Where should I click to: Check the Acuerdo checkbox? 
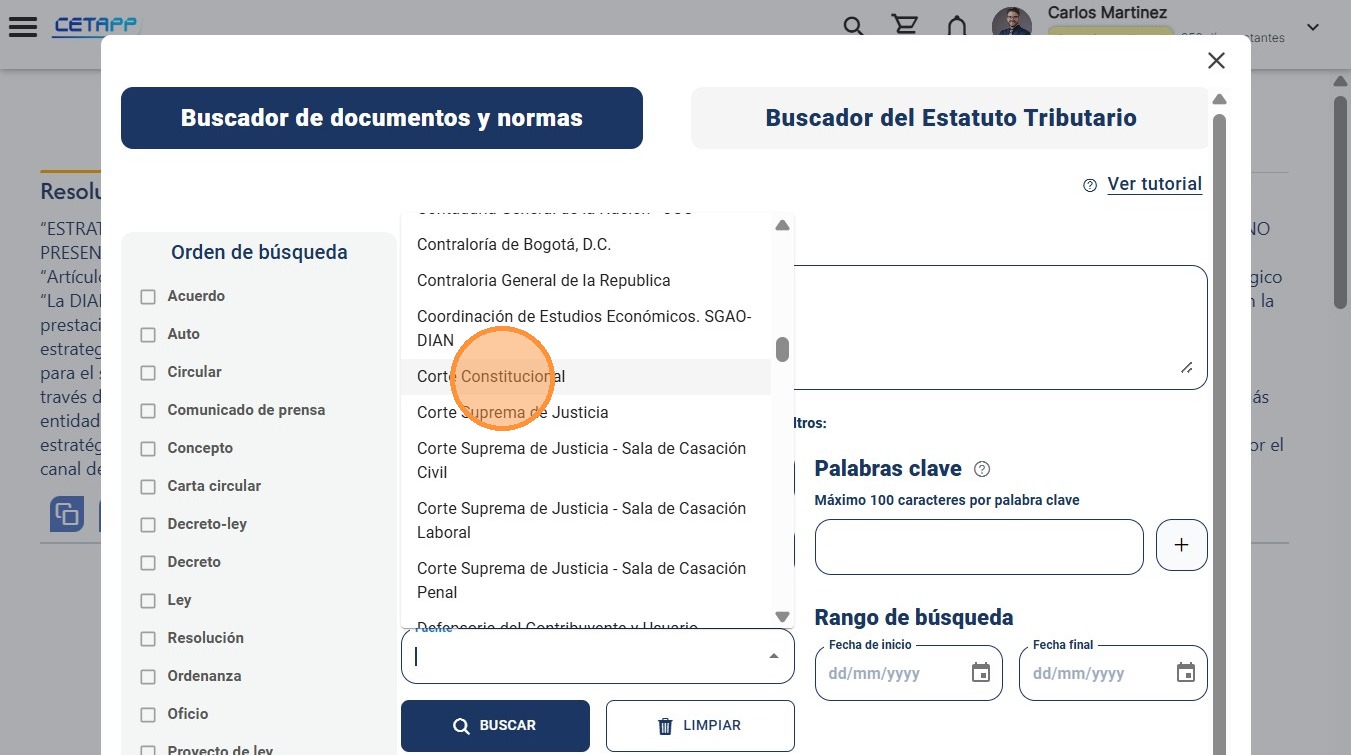click(148, 297)
